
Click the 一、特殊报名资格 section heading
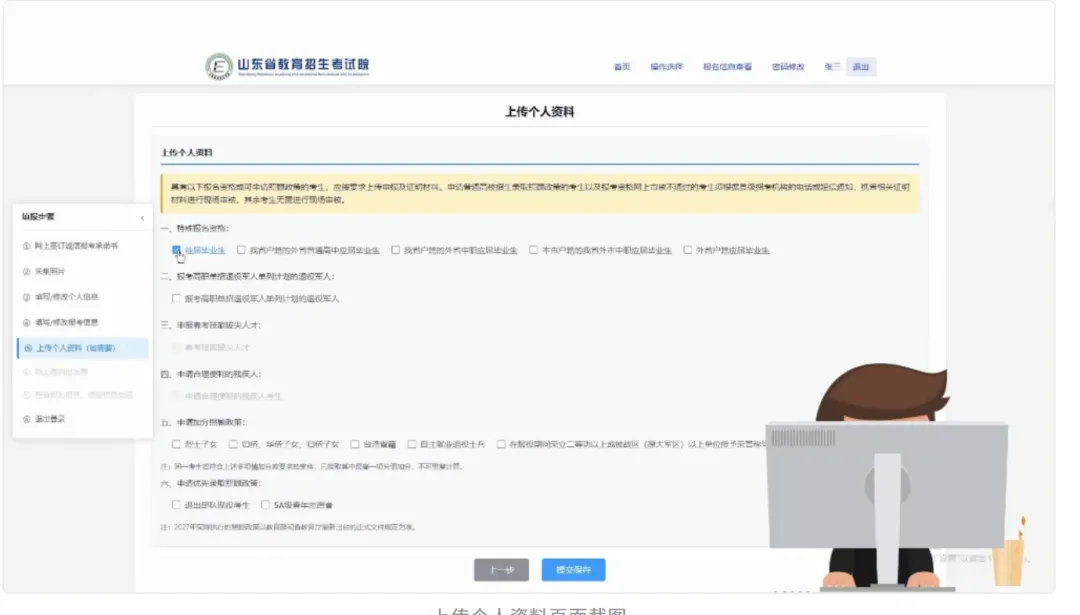click(x=195, y=228)
